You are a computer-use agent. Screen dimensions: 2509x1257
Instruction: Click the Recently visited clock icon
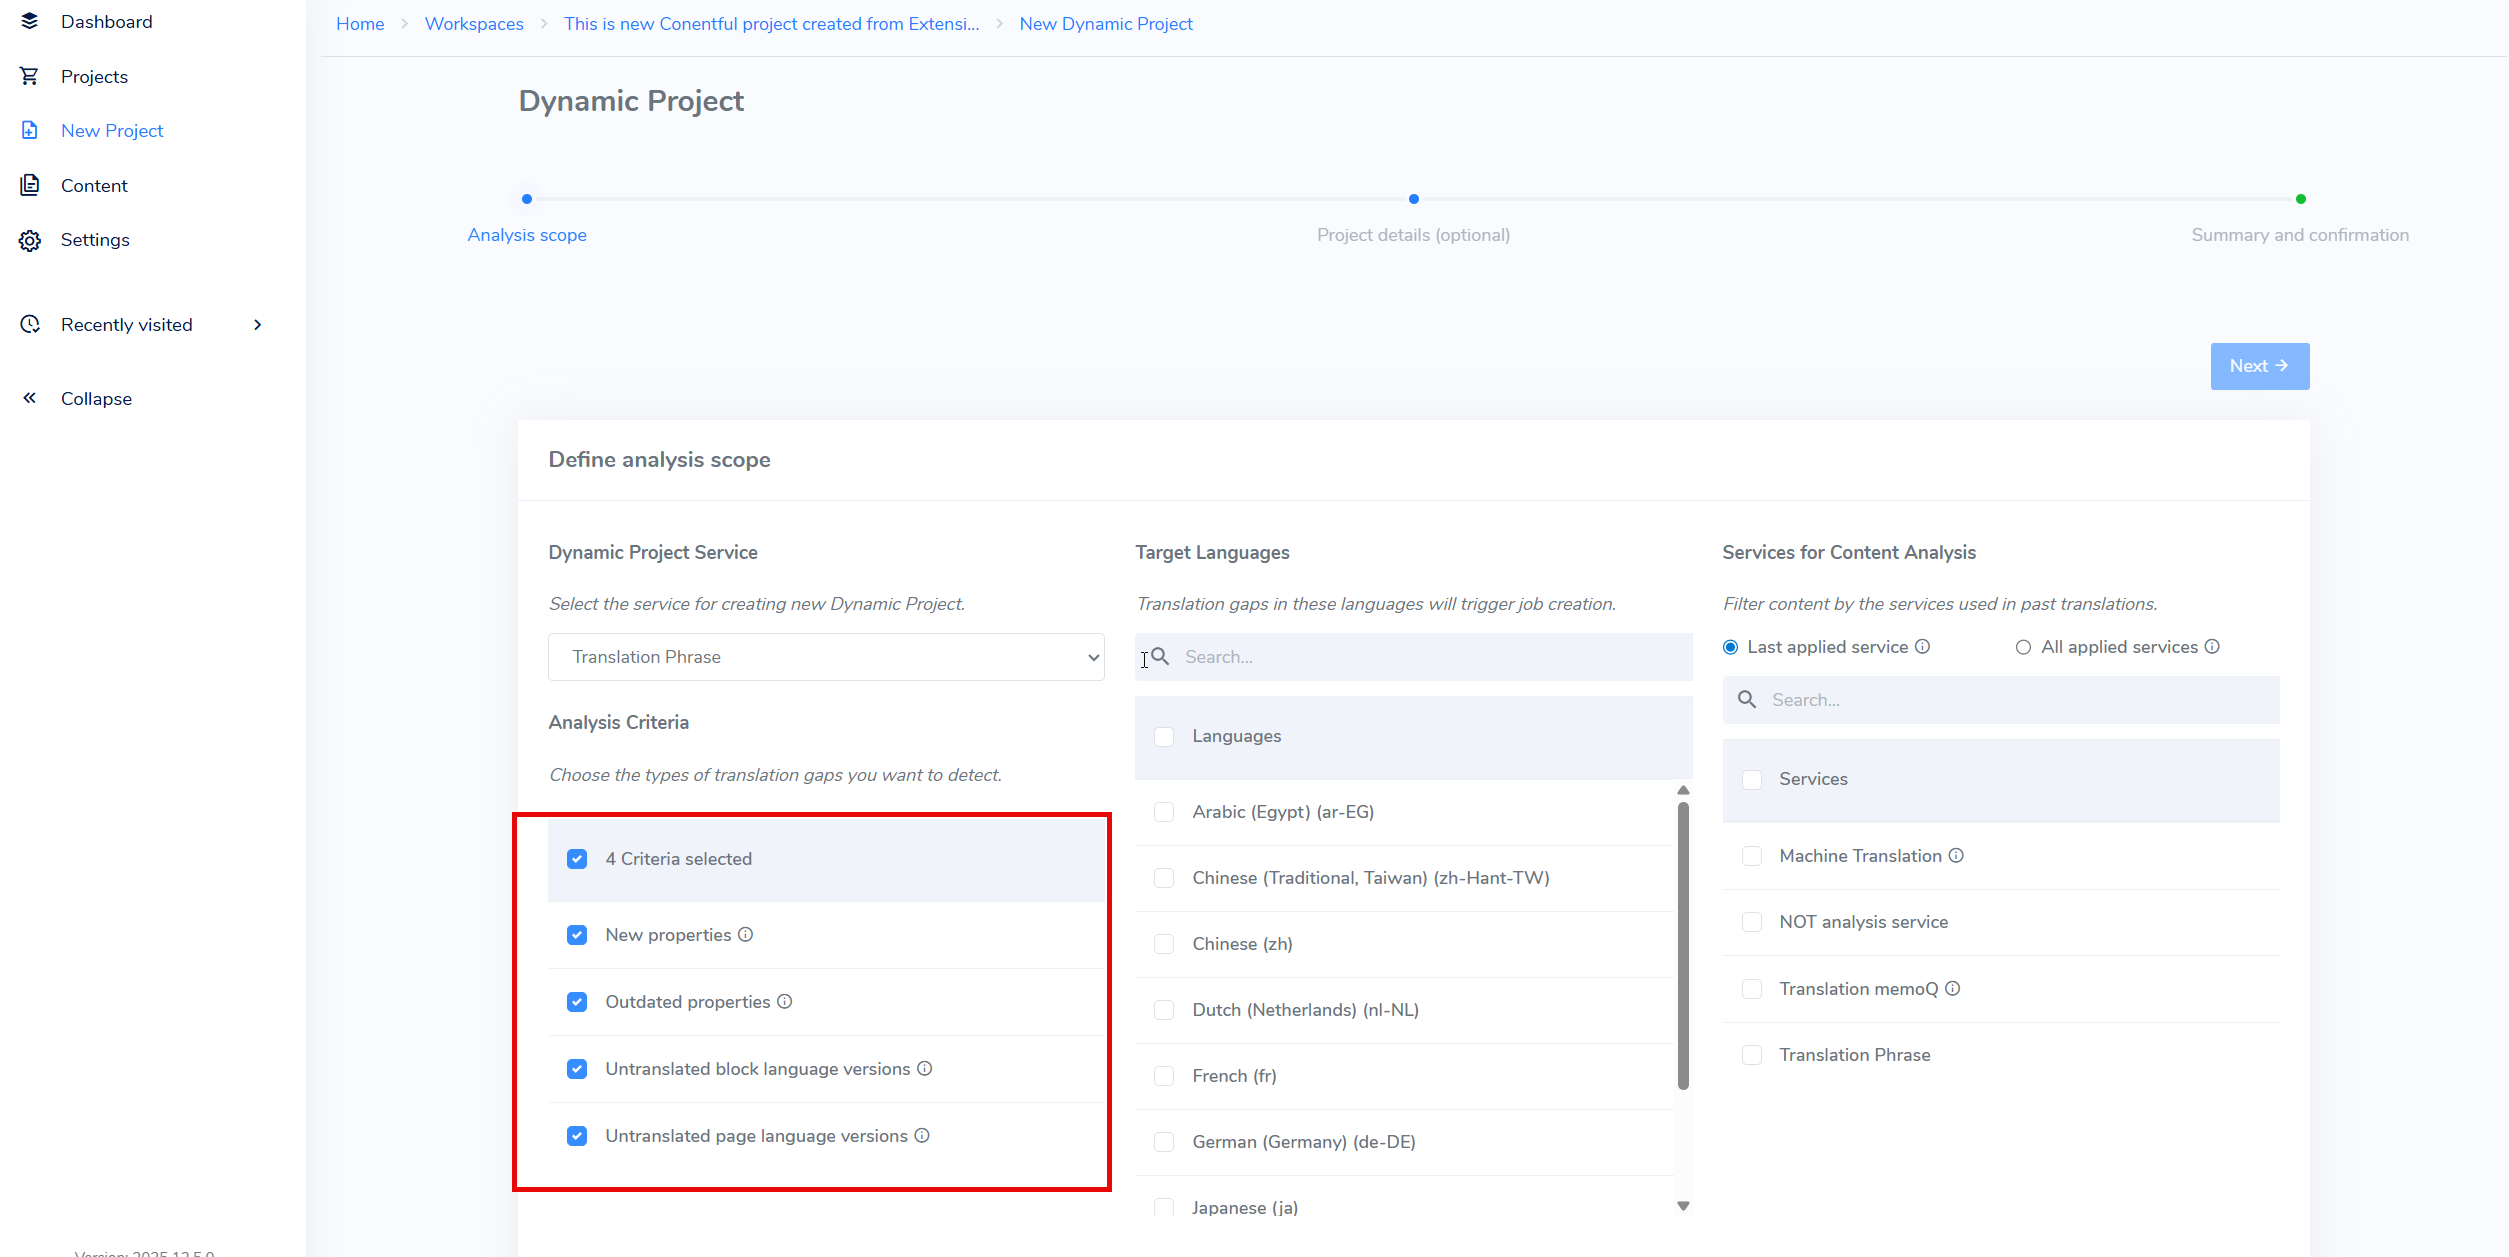29,324
